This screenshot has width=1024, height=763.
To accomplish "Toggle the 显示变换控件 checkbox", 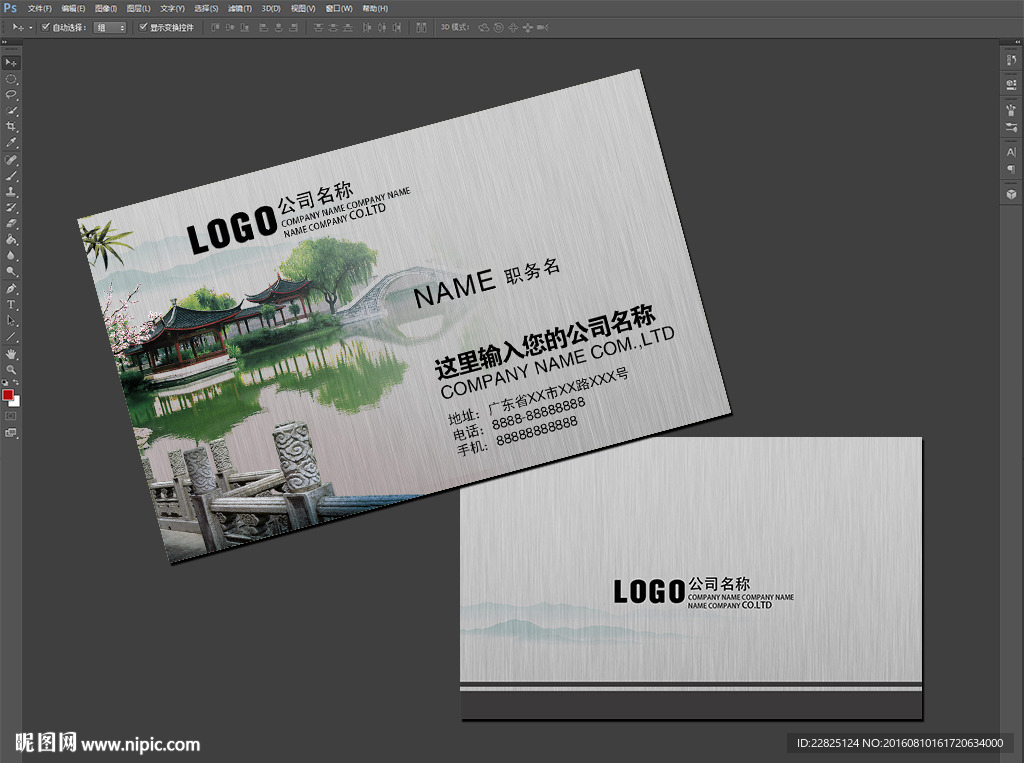I will (x=143, y=27).
